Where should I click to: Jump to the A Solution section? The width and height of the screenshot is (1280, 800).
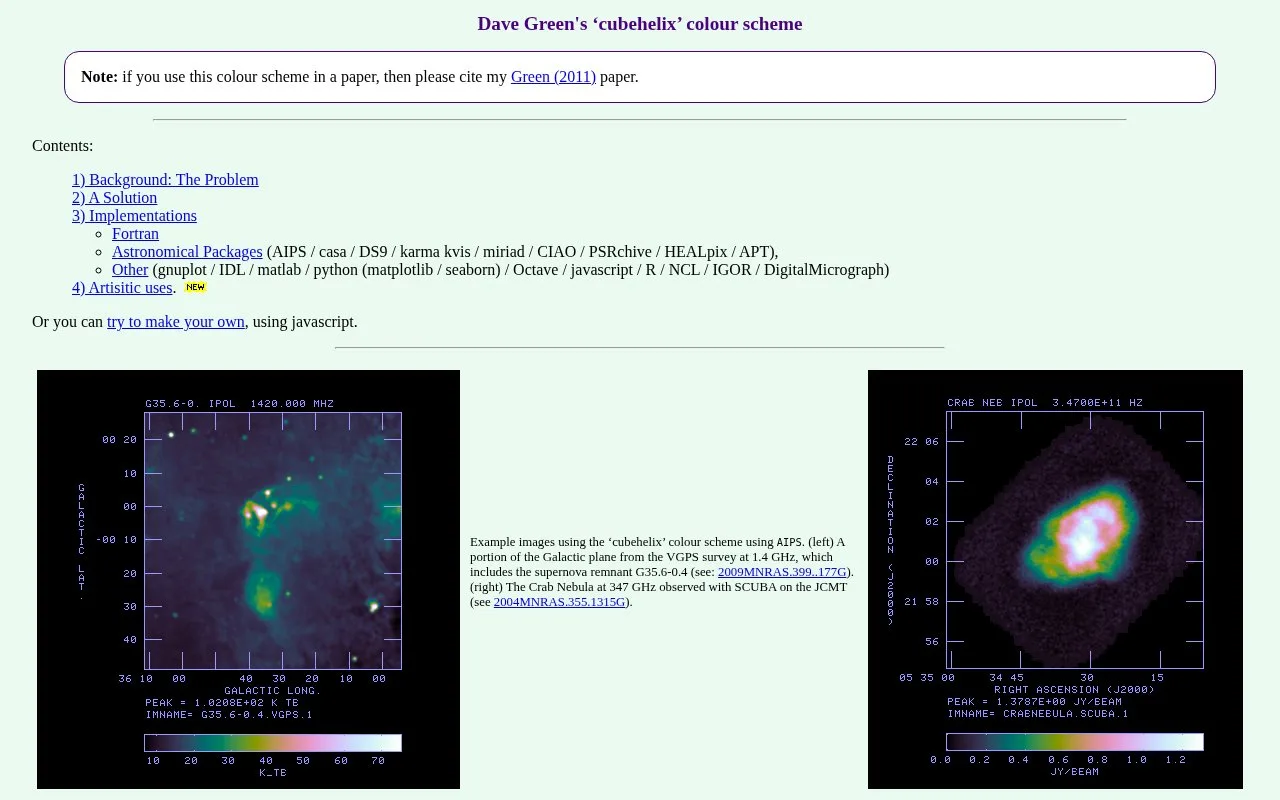click(114, 198)
